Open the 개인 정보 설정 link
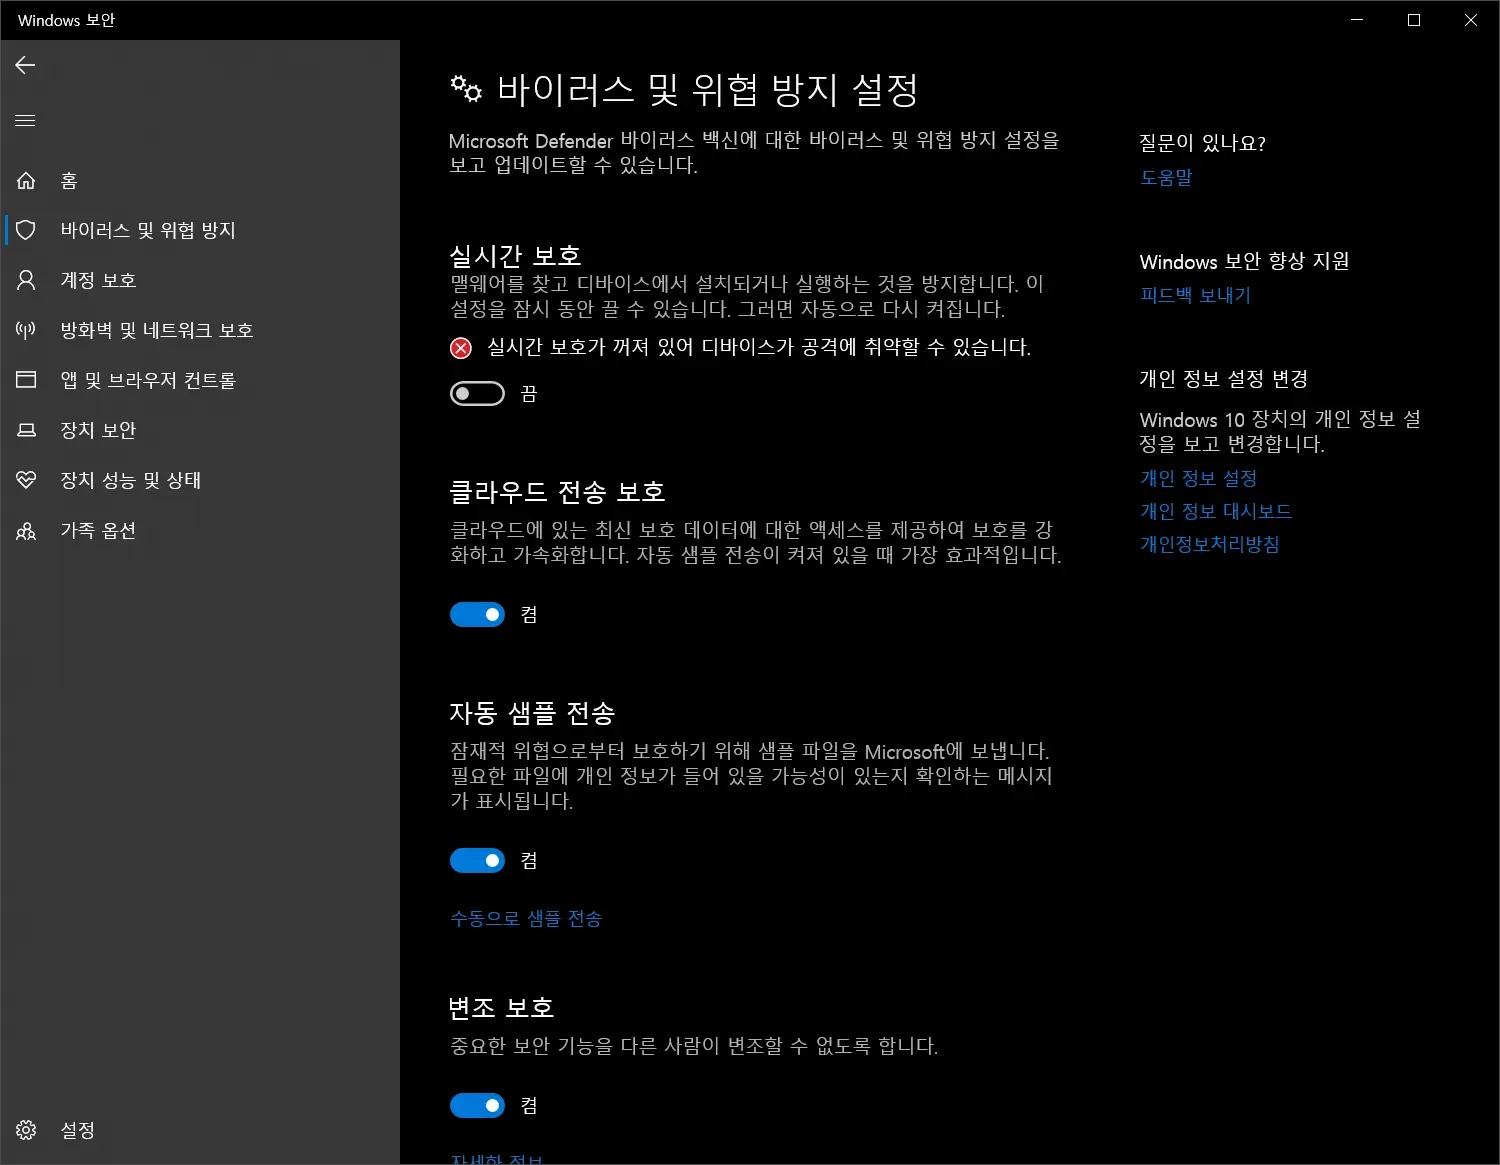Image resolution: width=1500 pixels, height=1165 pixels. pos(1198,478)
